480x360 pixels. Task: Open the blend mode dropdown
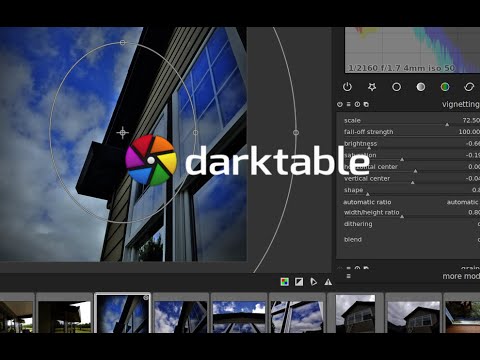pyautogui.click(x=412, y=239)
